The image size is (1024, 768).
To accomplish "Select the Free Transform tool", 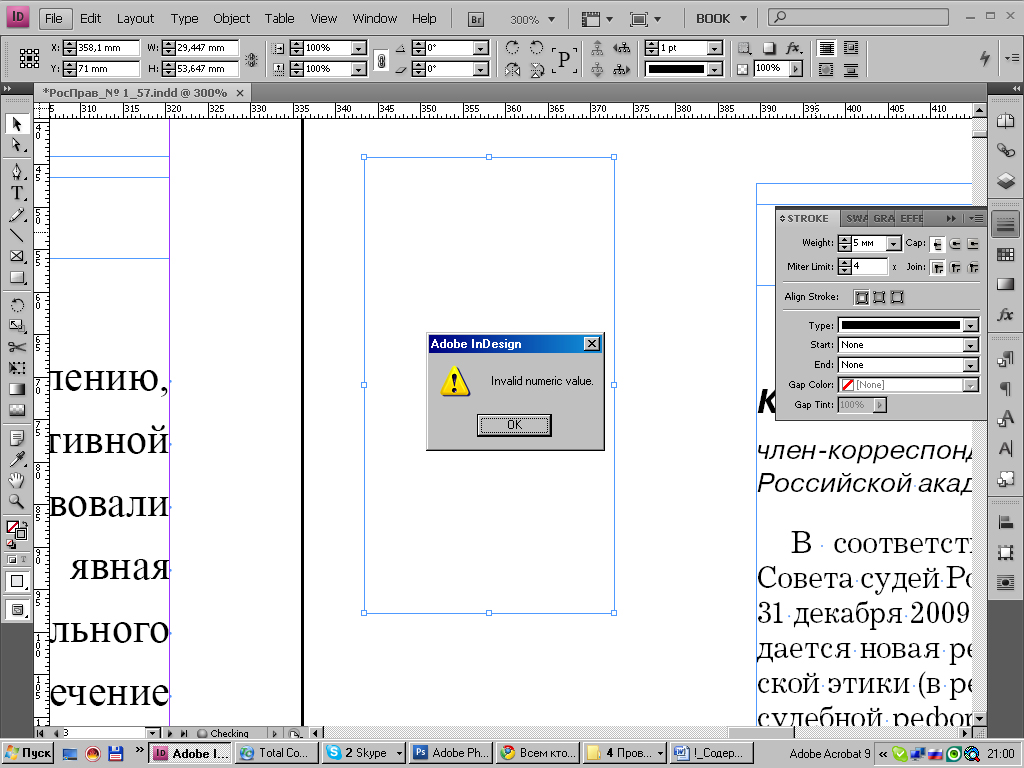I will tap(17, 368).
